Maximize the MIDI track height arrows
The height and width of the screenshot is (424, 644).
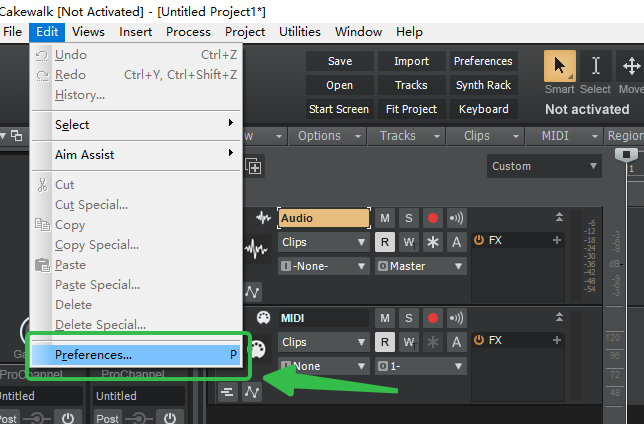[x=559, y=317]
